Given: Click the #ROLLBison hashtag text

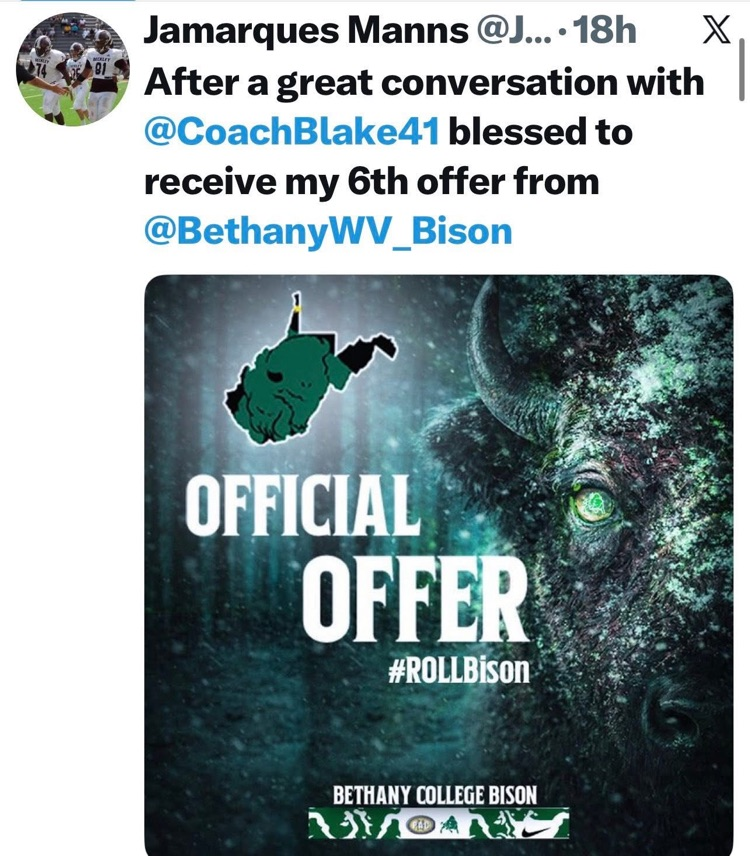Looking at the screenshot, I should coord(457,668).
